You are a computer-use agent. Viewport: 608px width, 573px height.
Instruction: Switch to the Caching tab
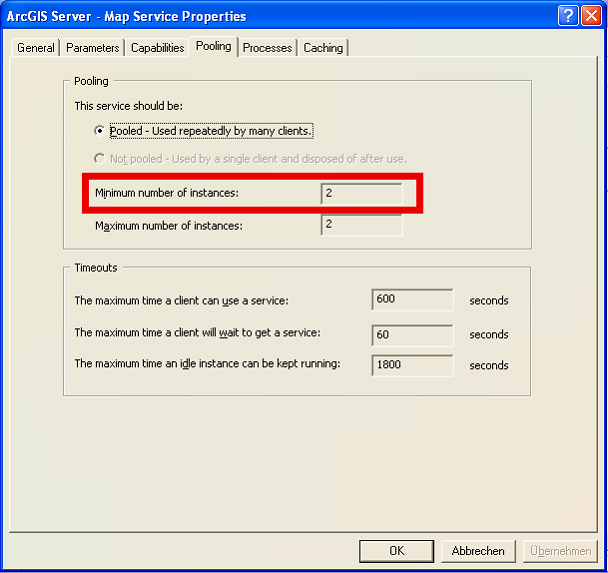tap(323, 48)
